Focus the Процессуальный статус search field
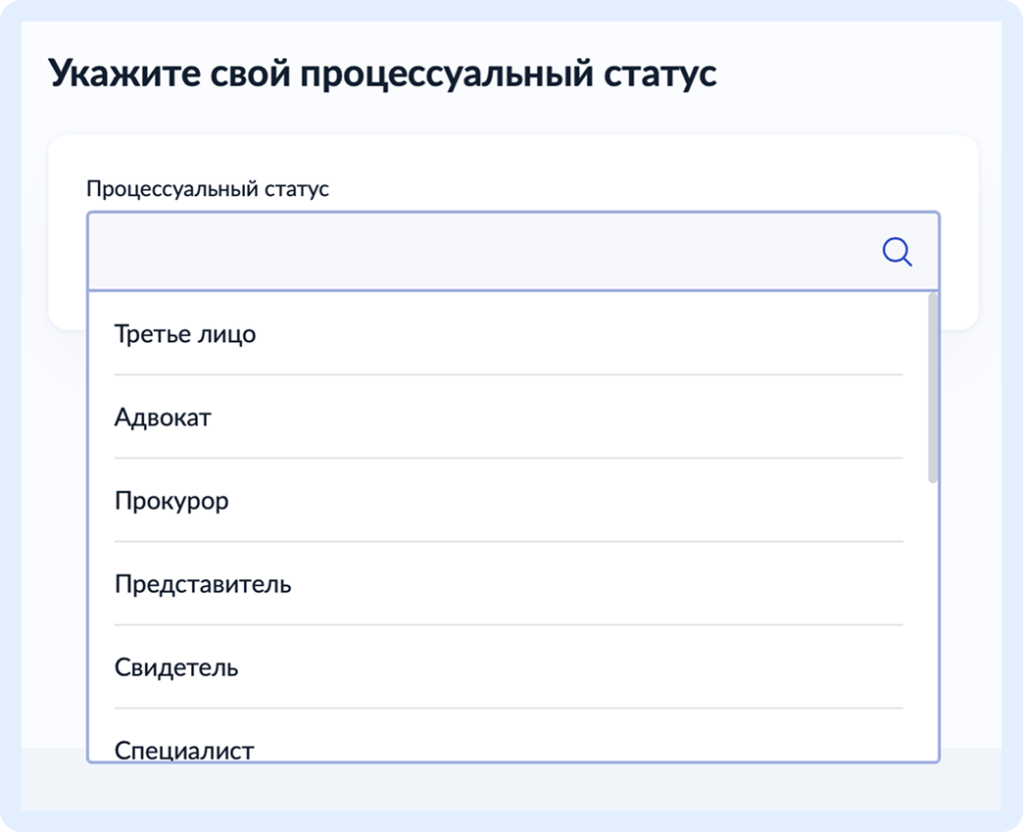 pyautogui.click(x=480, y=252)
